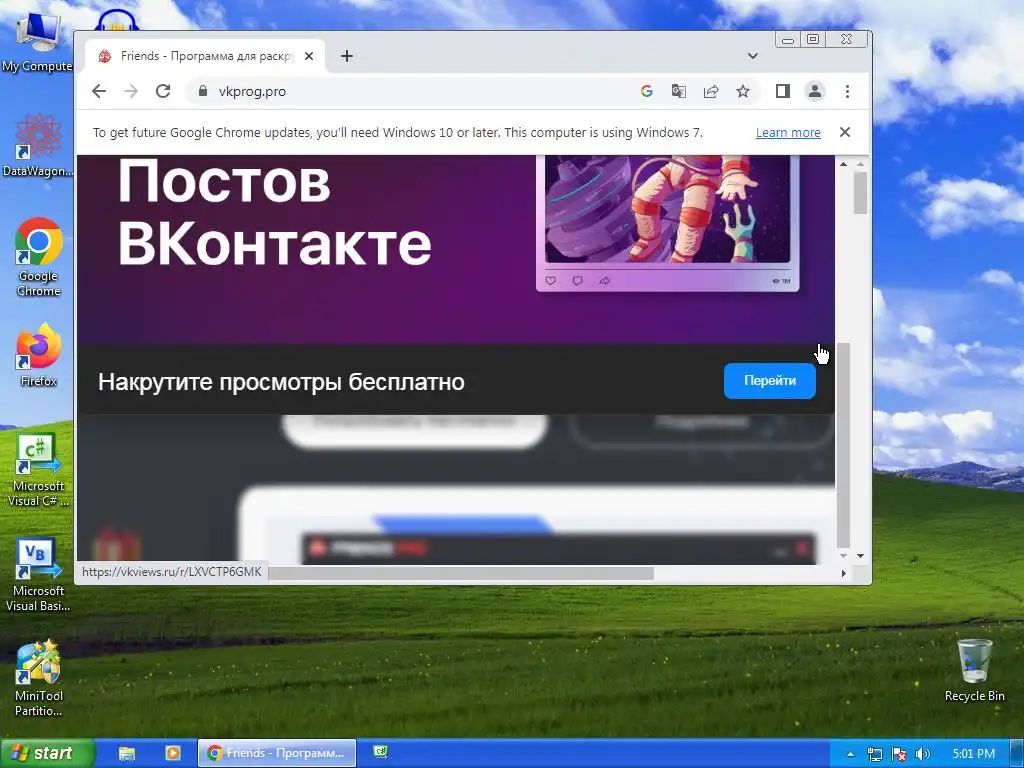This screenshot has height=768, width=1024.
Task: Share this page via share icon
Action: 711,91
